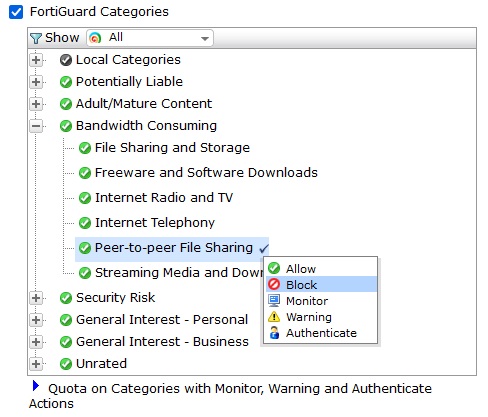Click the red Block icon in the menu
This screenshot has width=488, height=417.
[x=274, y=284]
